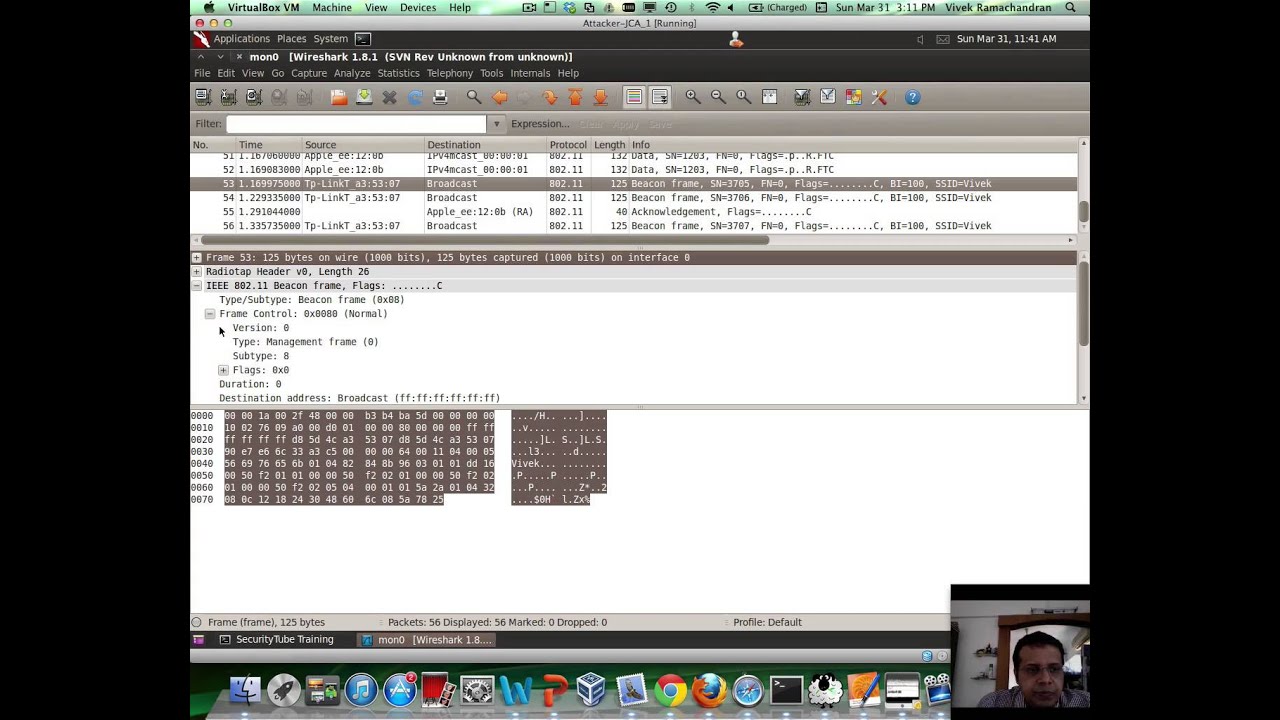Jump to the last packet icon
1280x720 pixels.
600,97
